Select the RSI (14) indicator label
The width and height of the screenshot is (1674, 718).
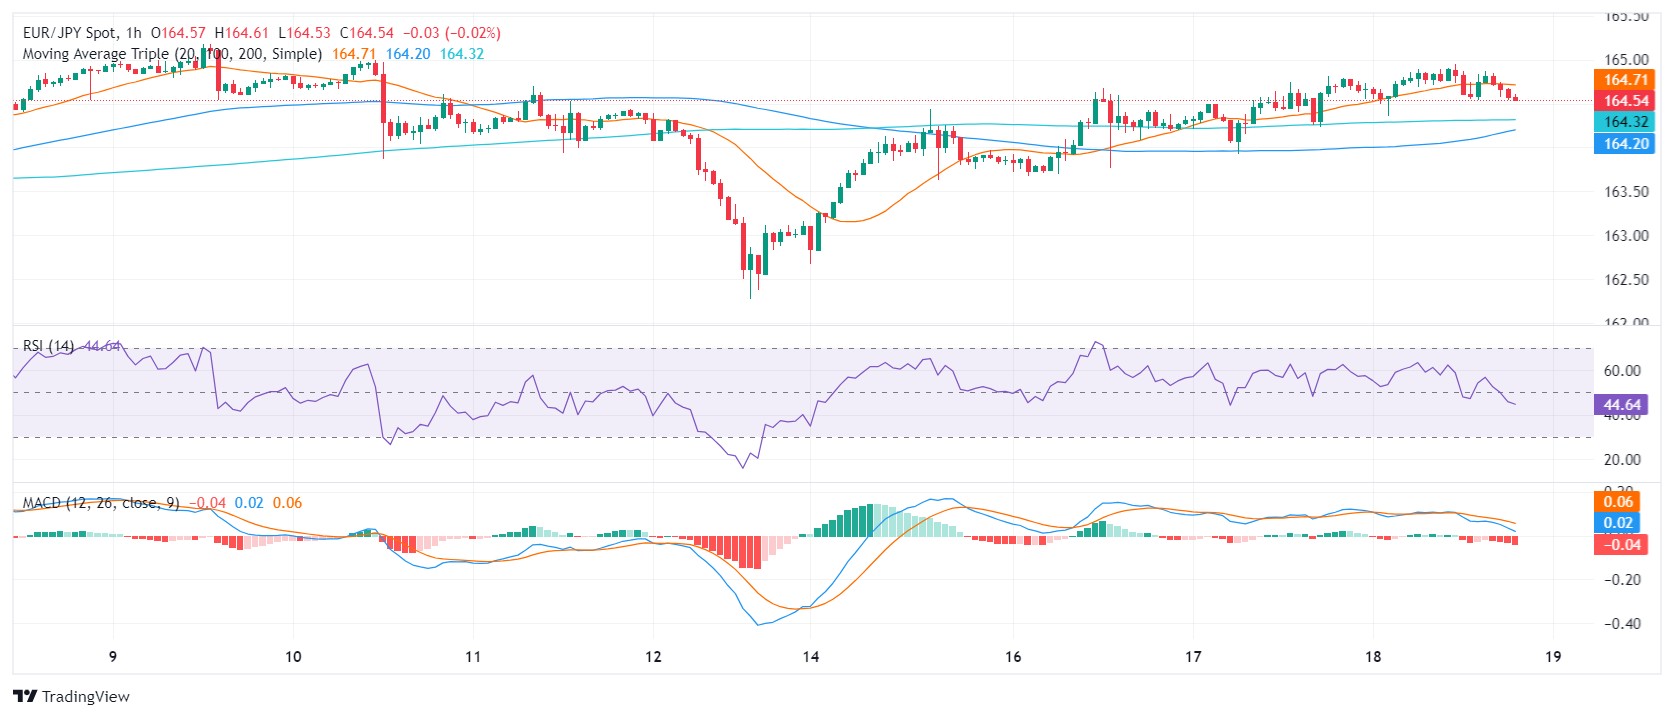pyautogui.click(x=48, y=346)
